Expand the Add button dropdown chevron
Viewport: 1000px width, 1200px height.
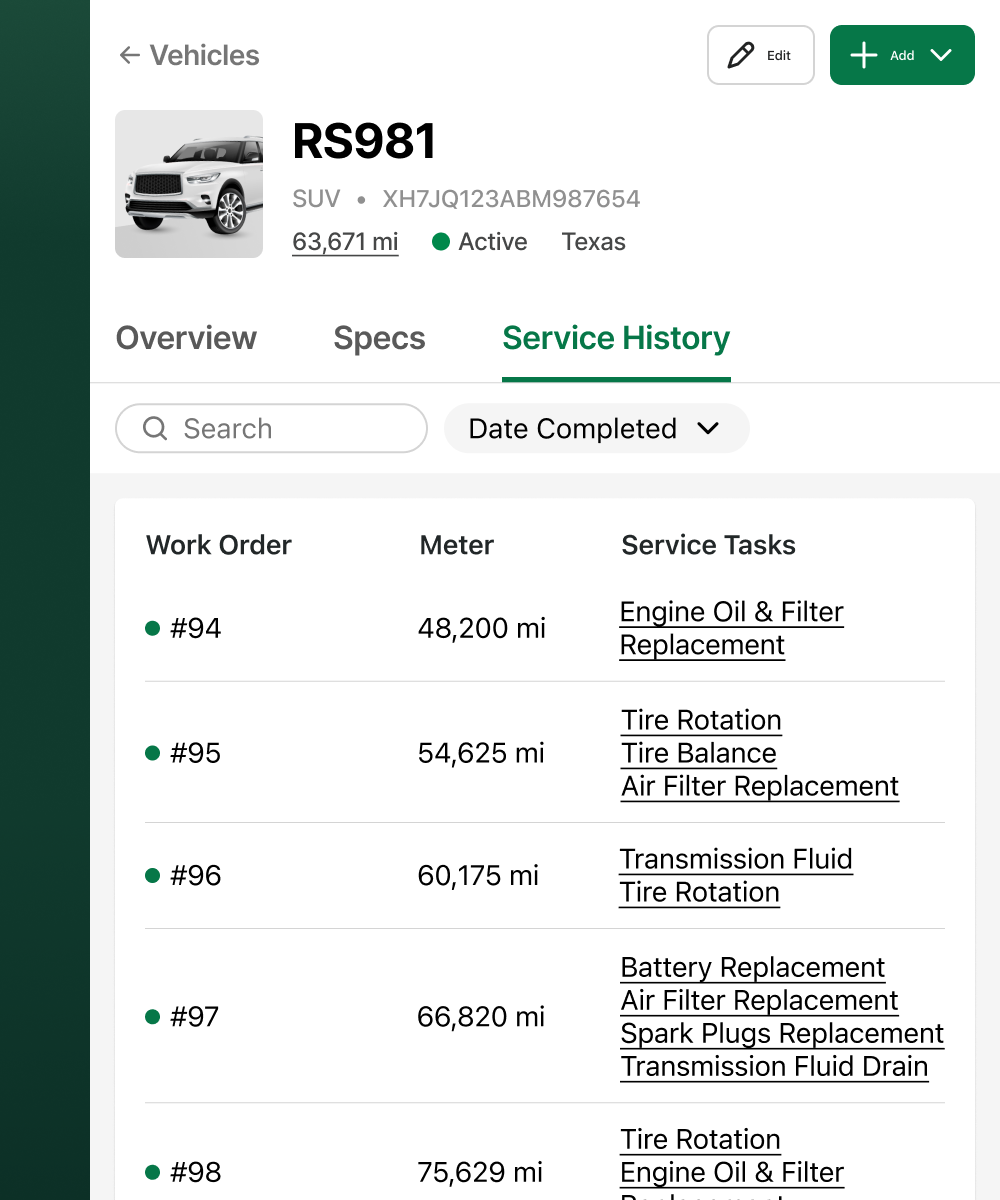click(x=941, y=56)
